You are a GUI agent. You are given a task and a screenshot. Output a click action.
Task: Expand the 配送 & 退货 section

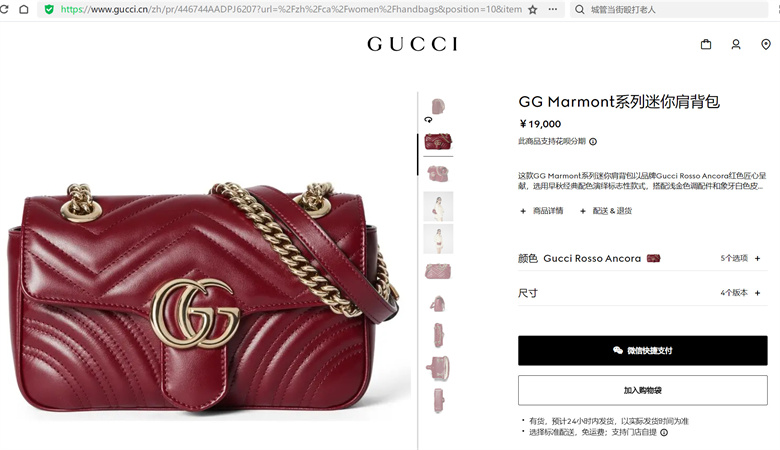pyautogui.click(x=606, y=211)
